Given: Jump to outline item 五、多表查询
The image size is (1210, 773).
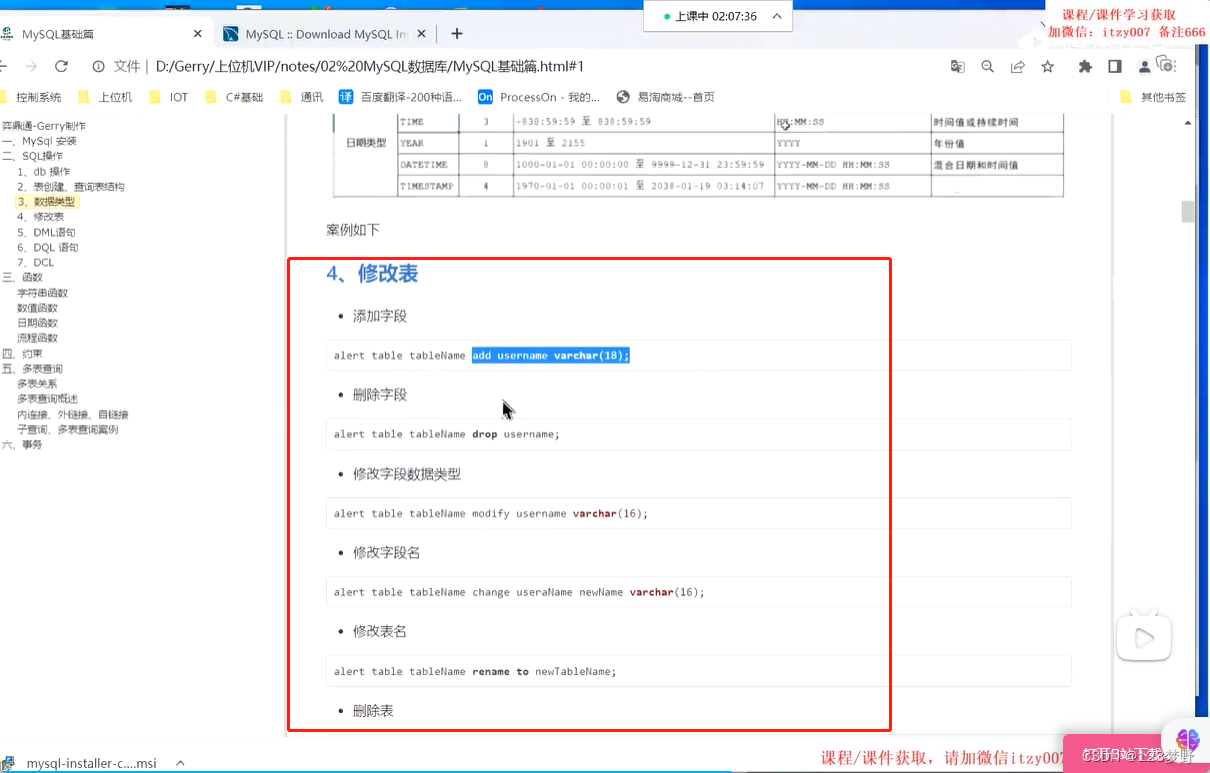Looking at the screenshot, I should (32, 369).
